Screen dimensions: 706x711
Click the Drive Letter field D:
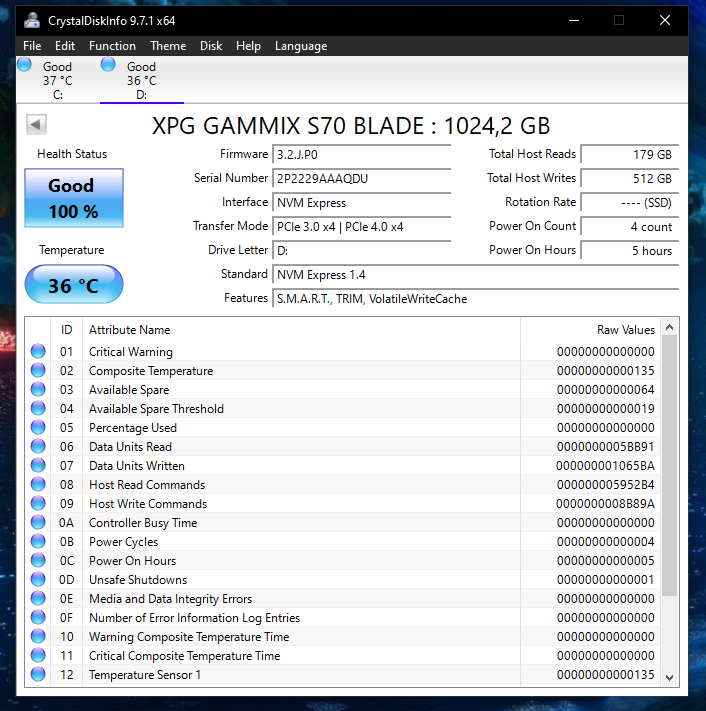tap(361, 251)
